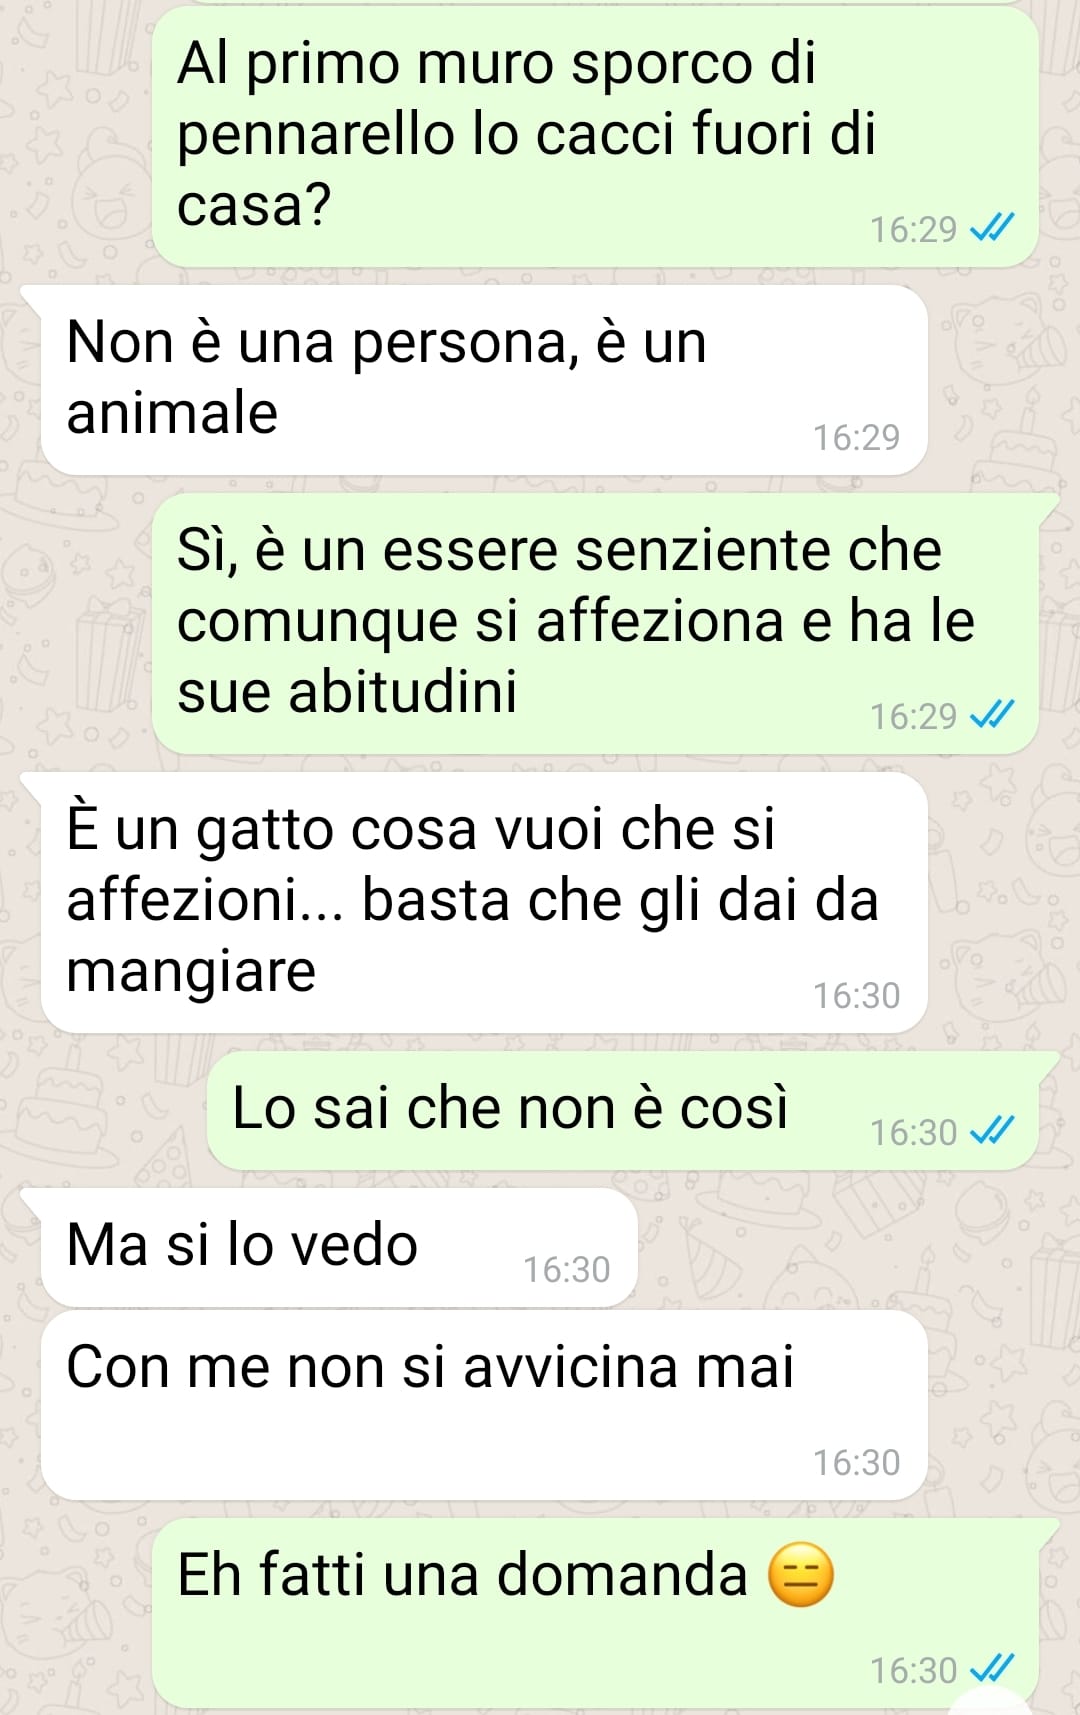This screenshot has height=1715, width=1080.
Task: Select the 'Non è una persona' message
Action: point(484,381)
